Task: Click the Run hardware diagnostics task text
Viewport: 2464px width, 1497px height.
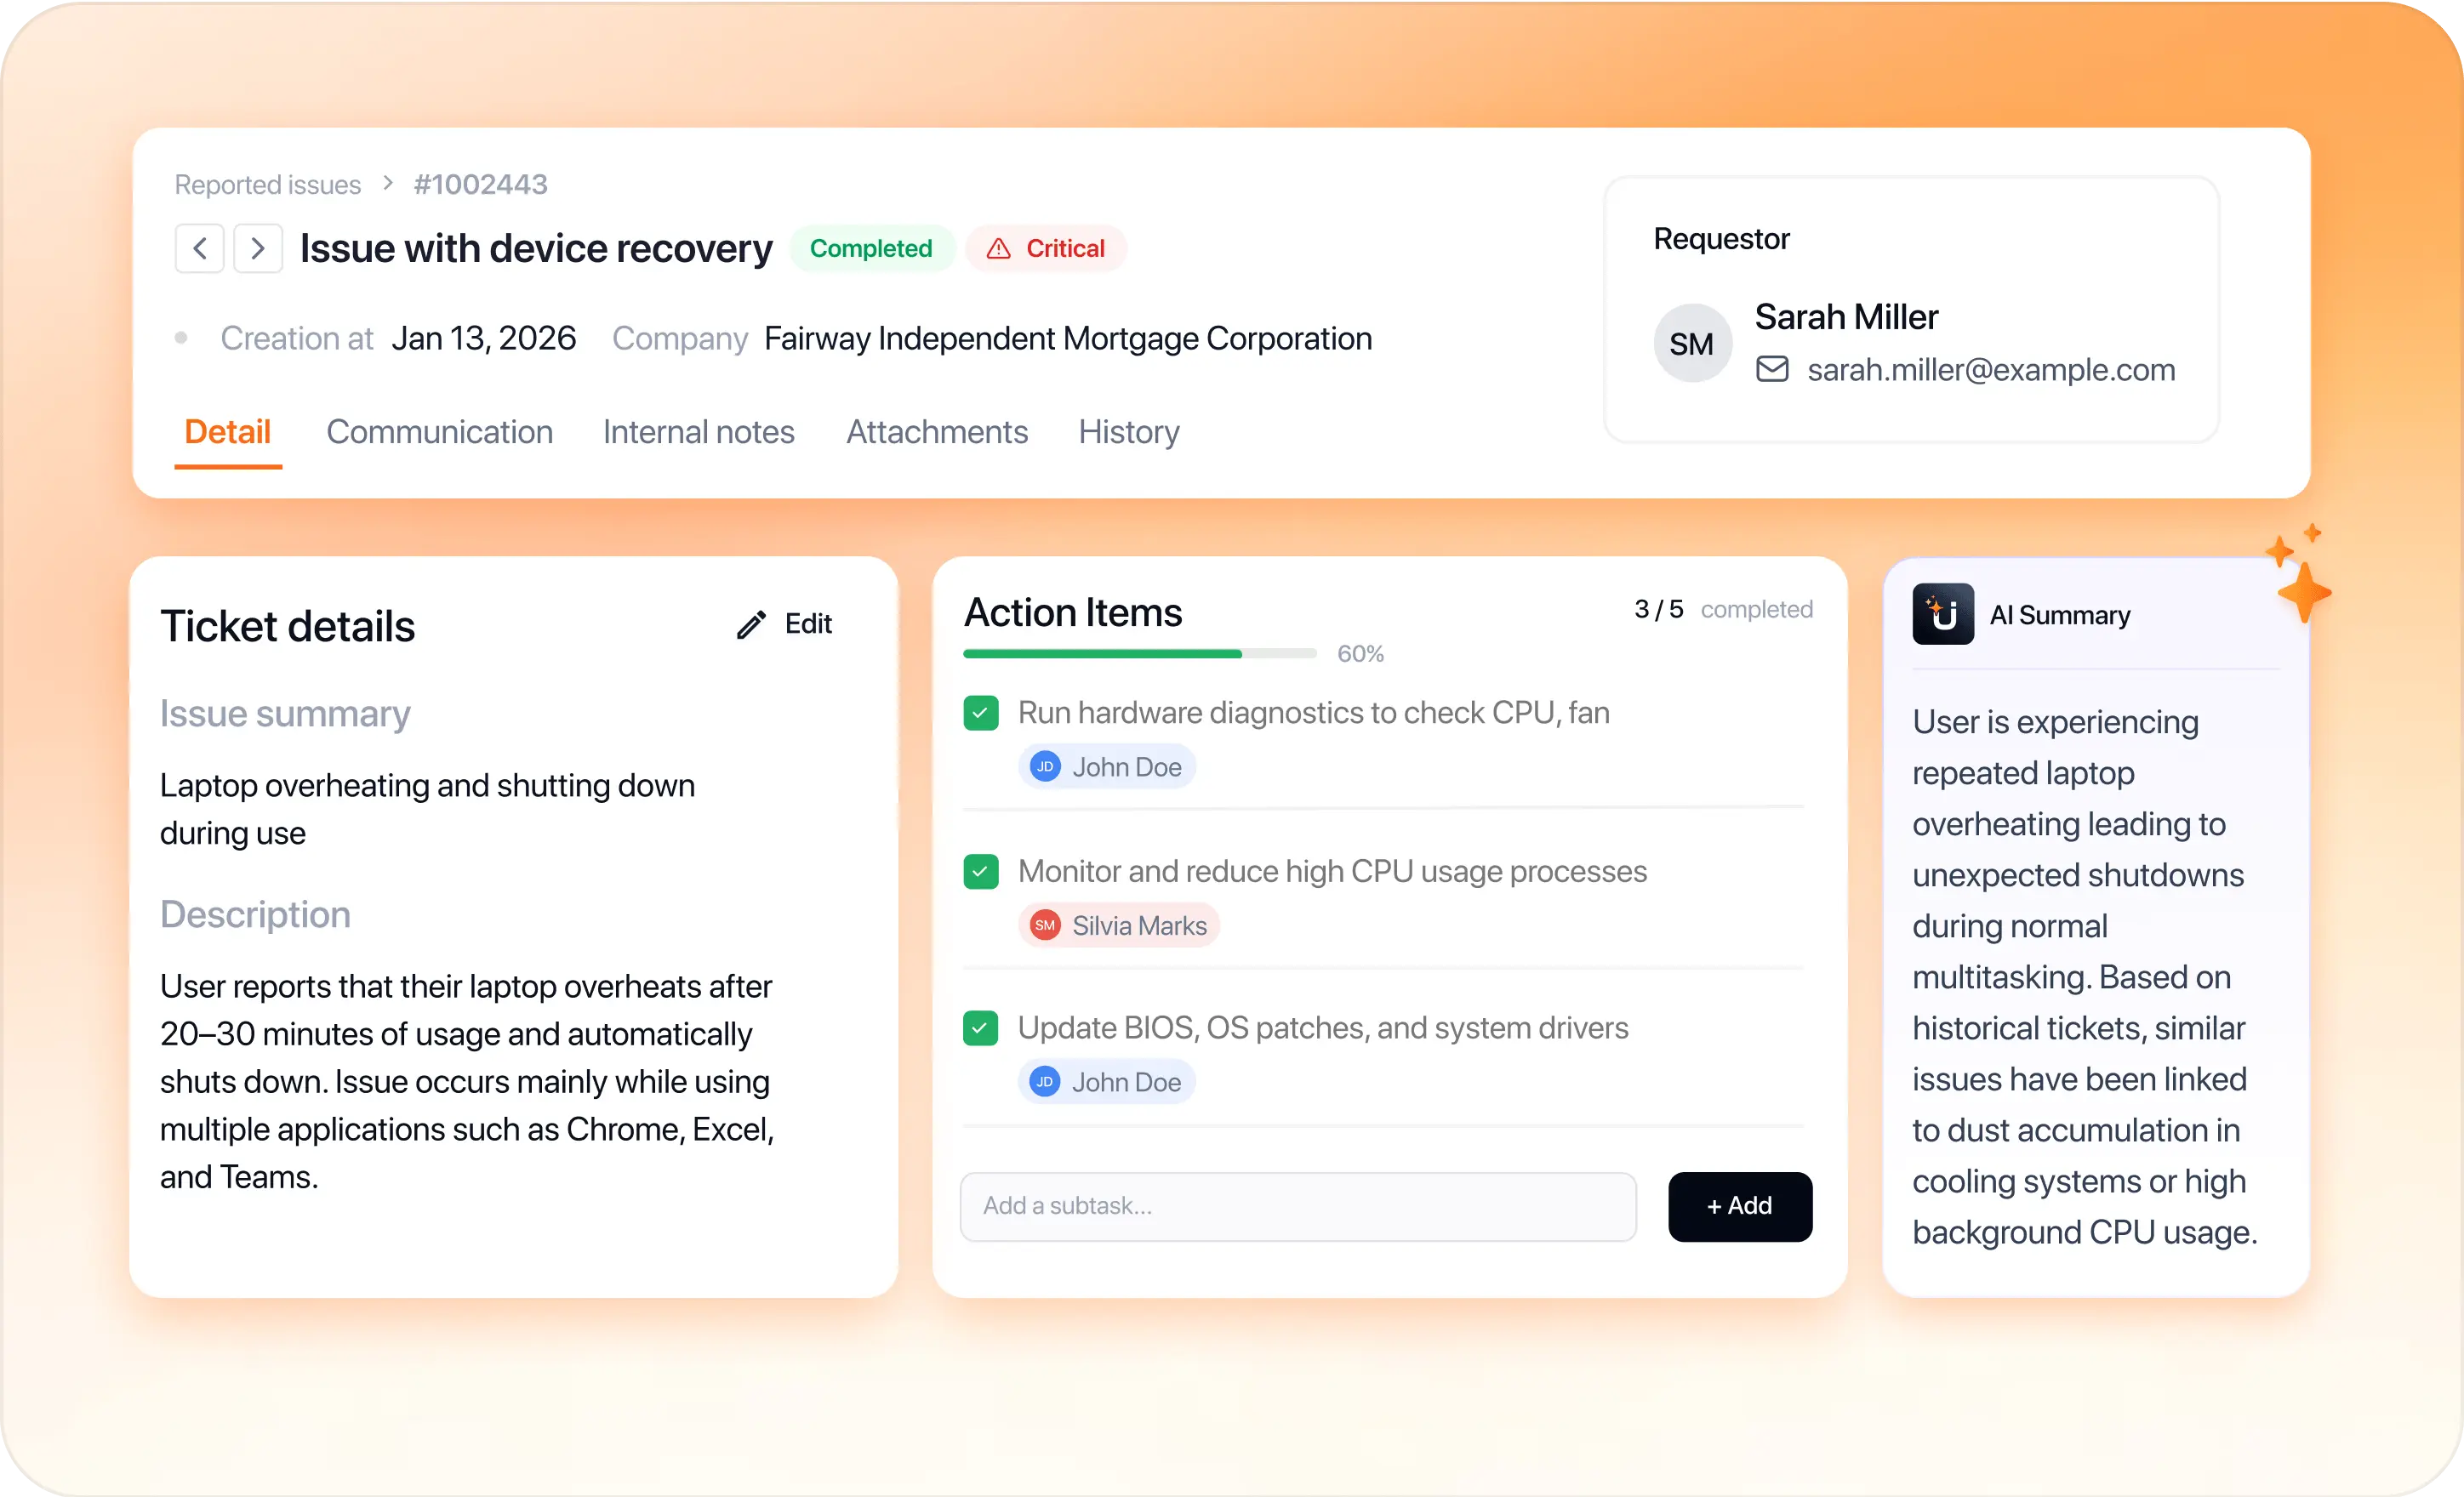Action: tap(1314, 713)
